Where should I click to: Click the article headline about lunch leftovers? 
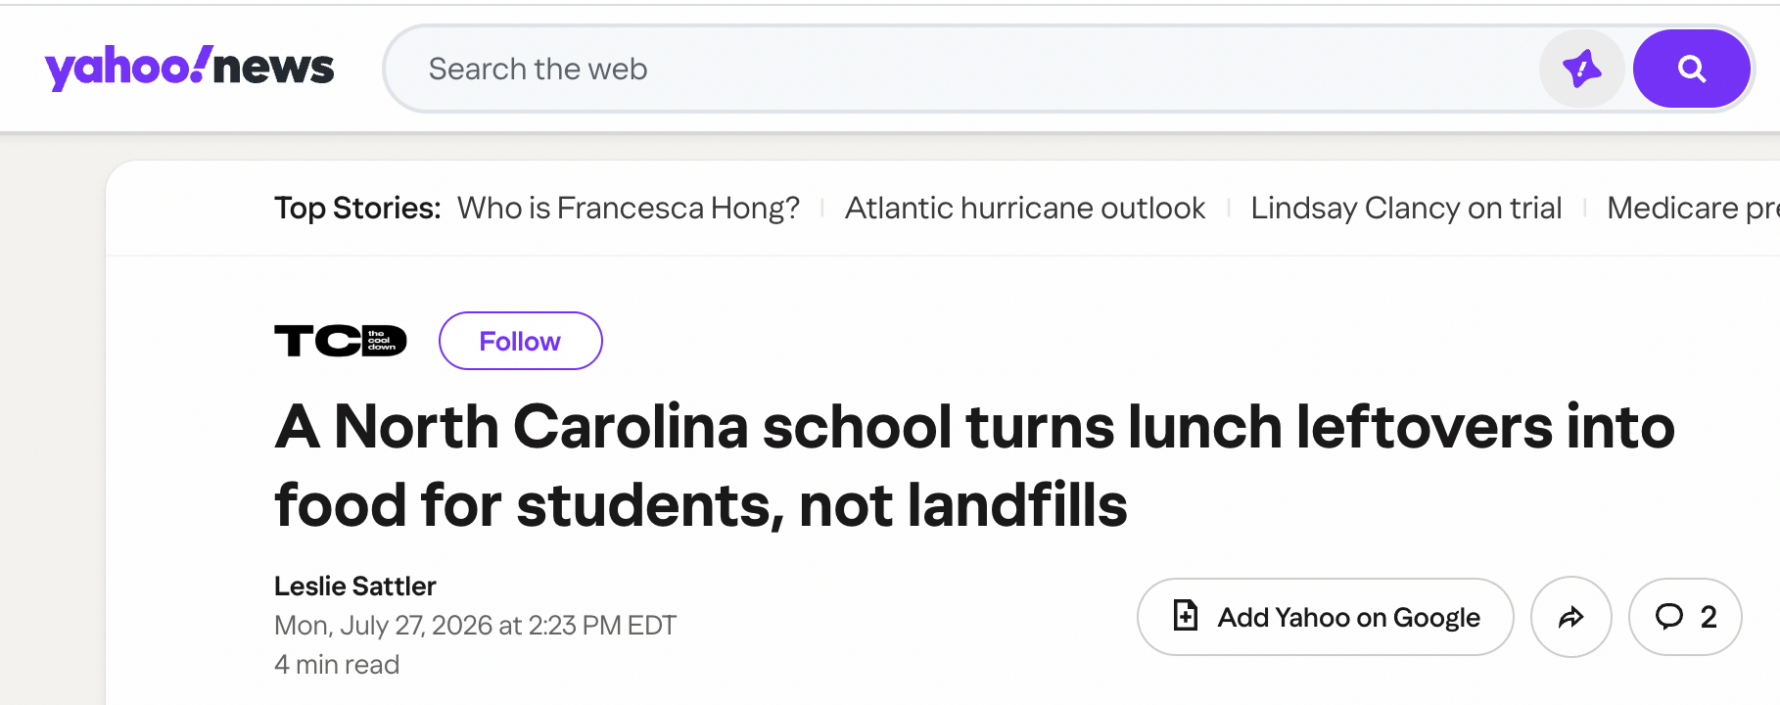pyautogui.click(x=974, y=466)
